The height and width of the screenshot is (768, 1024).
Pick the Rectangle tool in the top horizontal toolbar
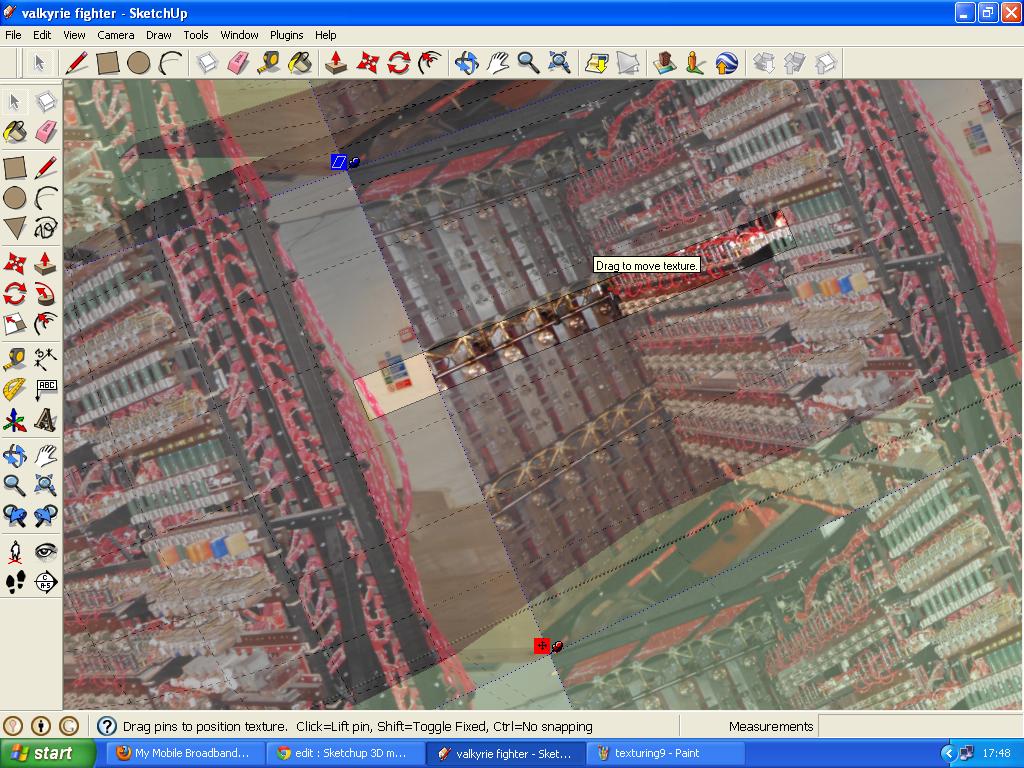click(x=108, y=63)
